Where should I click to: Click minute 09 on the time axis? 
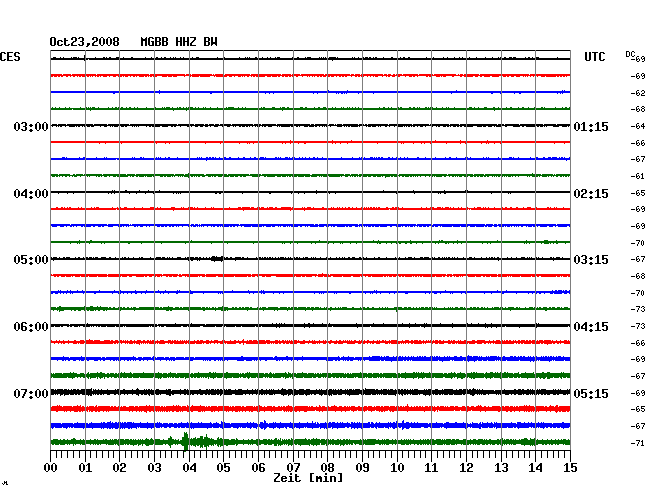tap(362, 468)
